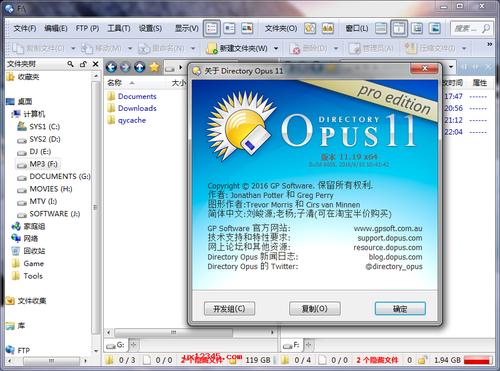Open the 压缩文件(I) dropdown arrow
This screenshot has width=500, height=371.
[x=464, y=49]
